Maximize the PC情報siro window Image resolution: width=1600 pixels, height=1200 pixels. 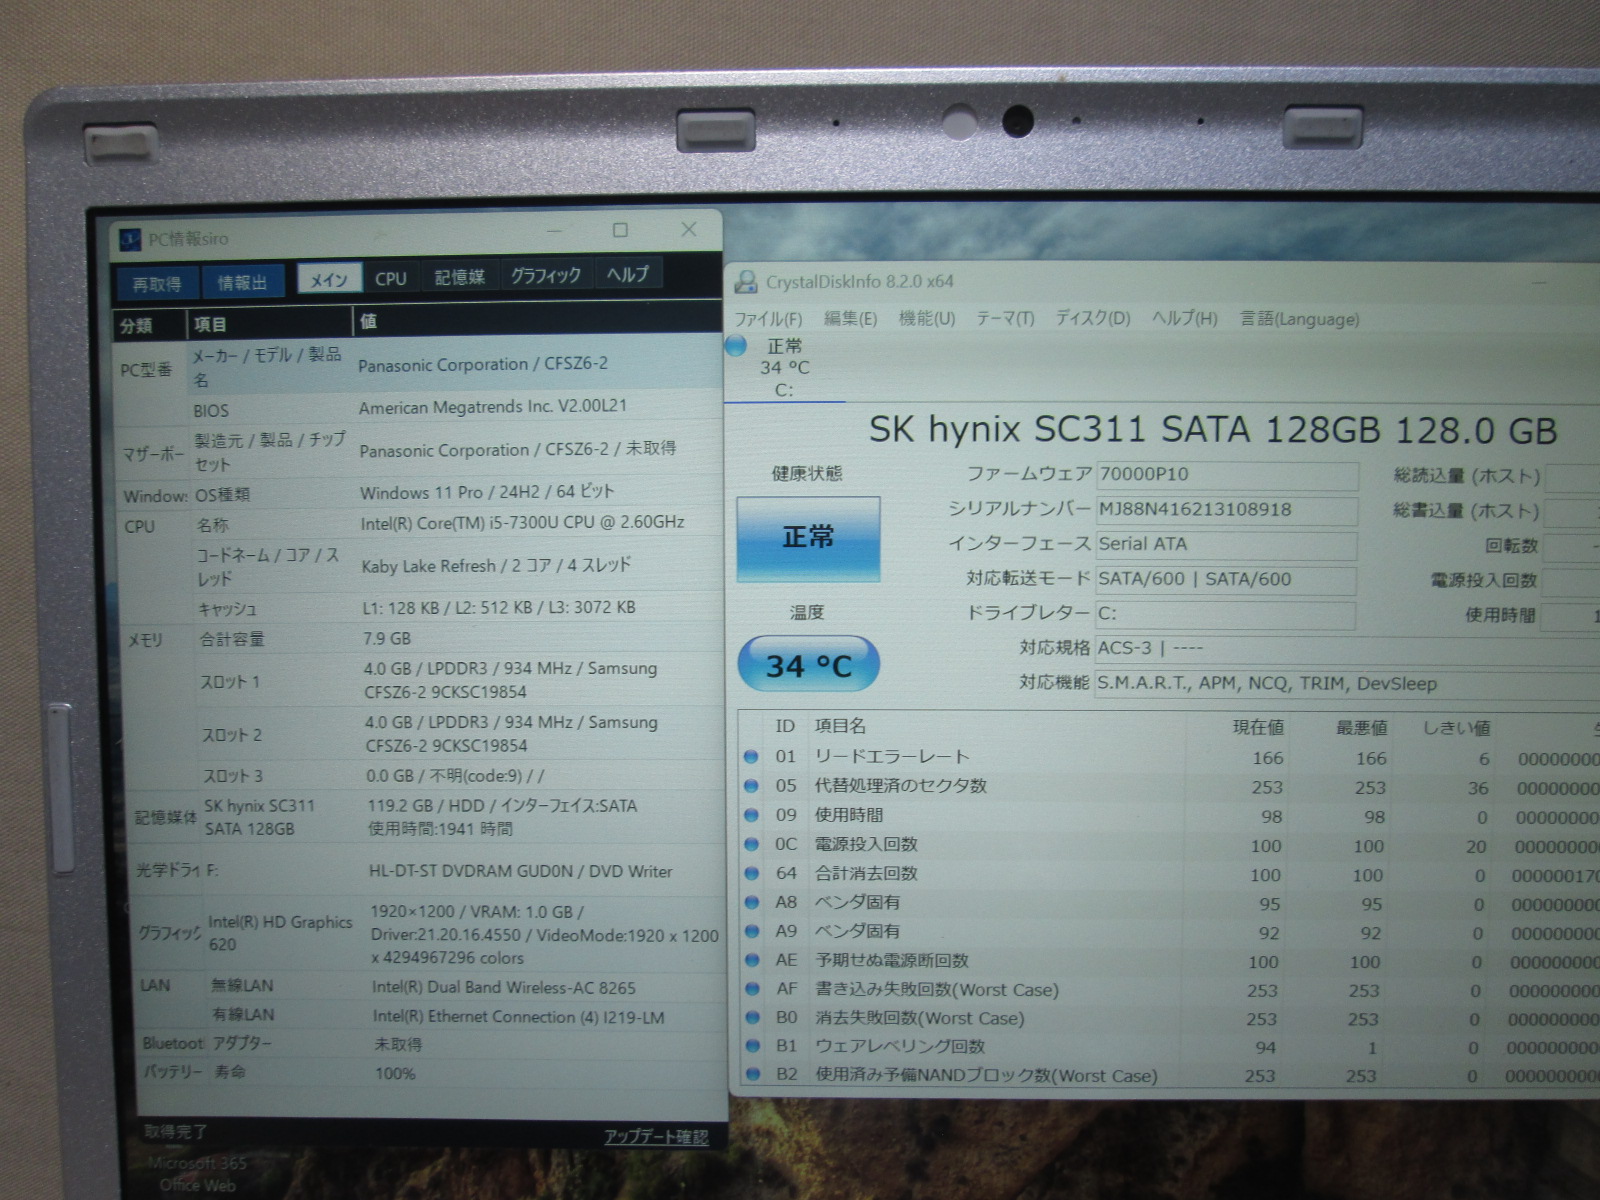click(x=620, y=231)
